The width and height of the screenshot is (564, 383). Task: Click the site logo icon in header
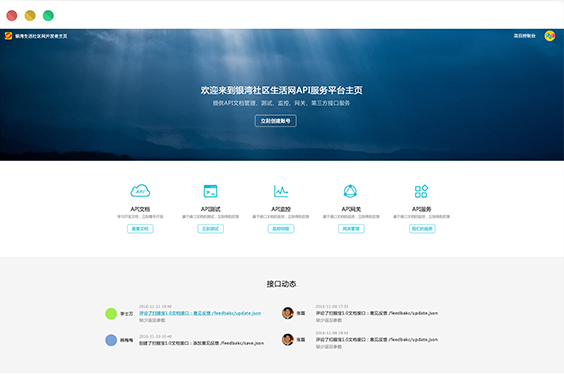[x=8, y=36]
